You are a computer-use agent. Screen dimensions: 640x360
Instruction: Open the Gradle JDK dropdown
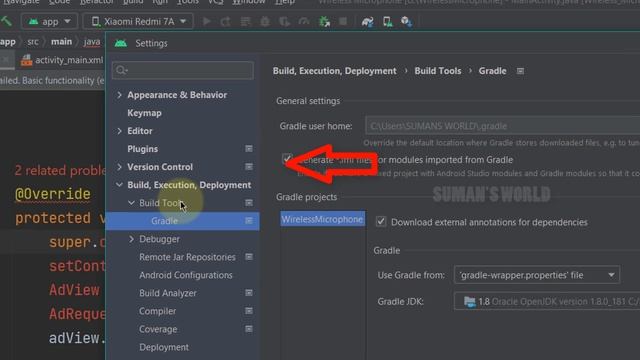(x=547, y=302)
